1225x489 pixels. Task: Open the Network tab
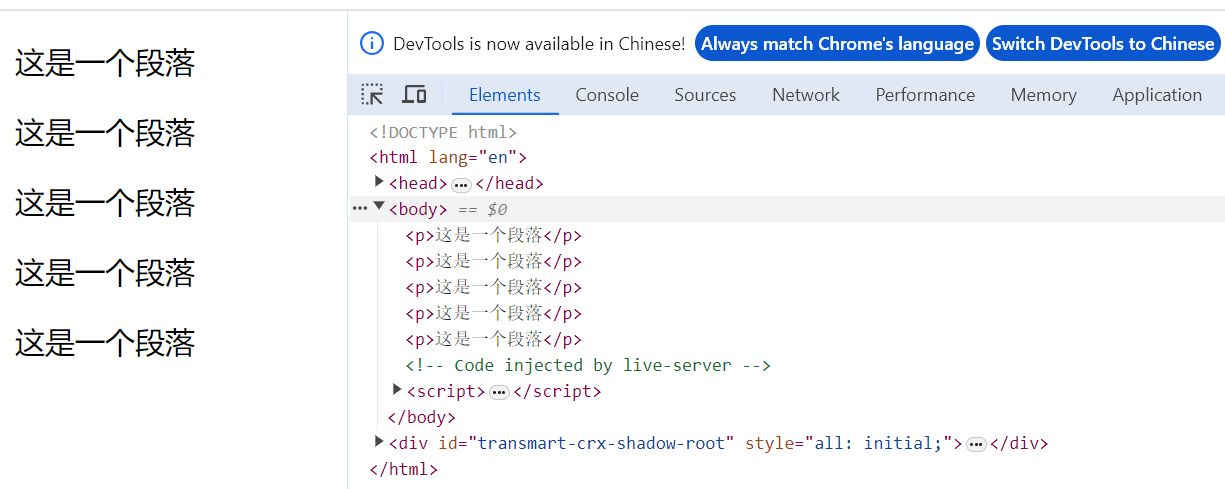tap(805, 95)
